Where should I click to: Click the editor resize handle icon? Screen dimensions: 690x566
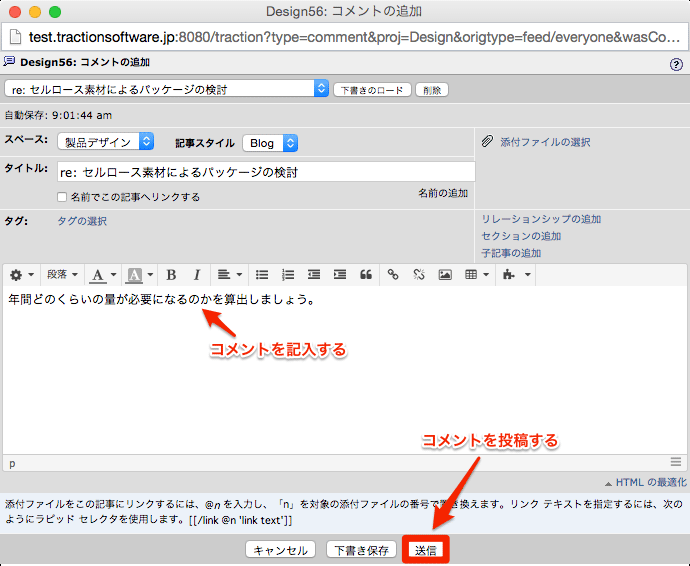(x=676, y=462)
